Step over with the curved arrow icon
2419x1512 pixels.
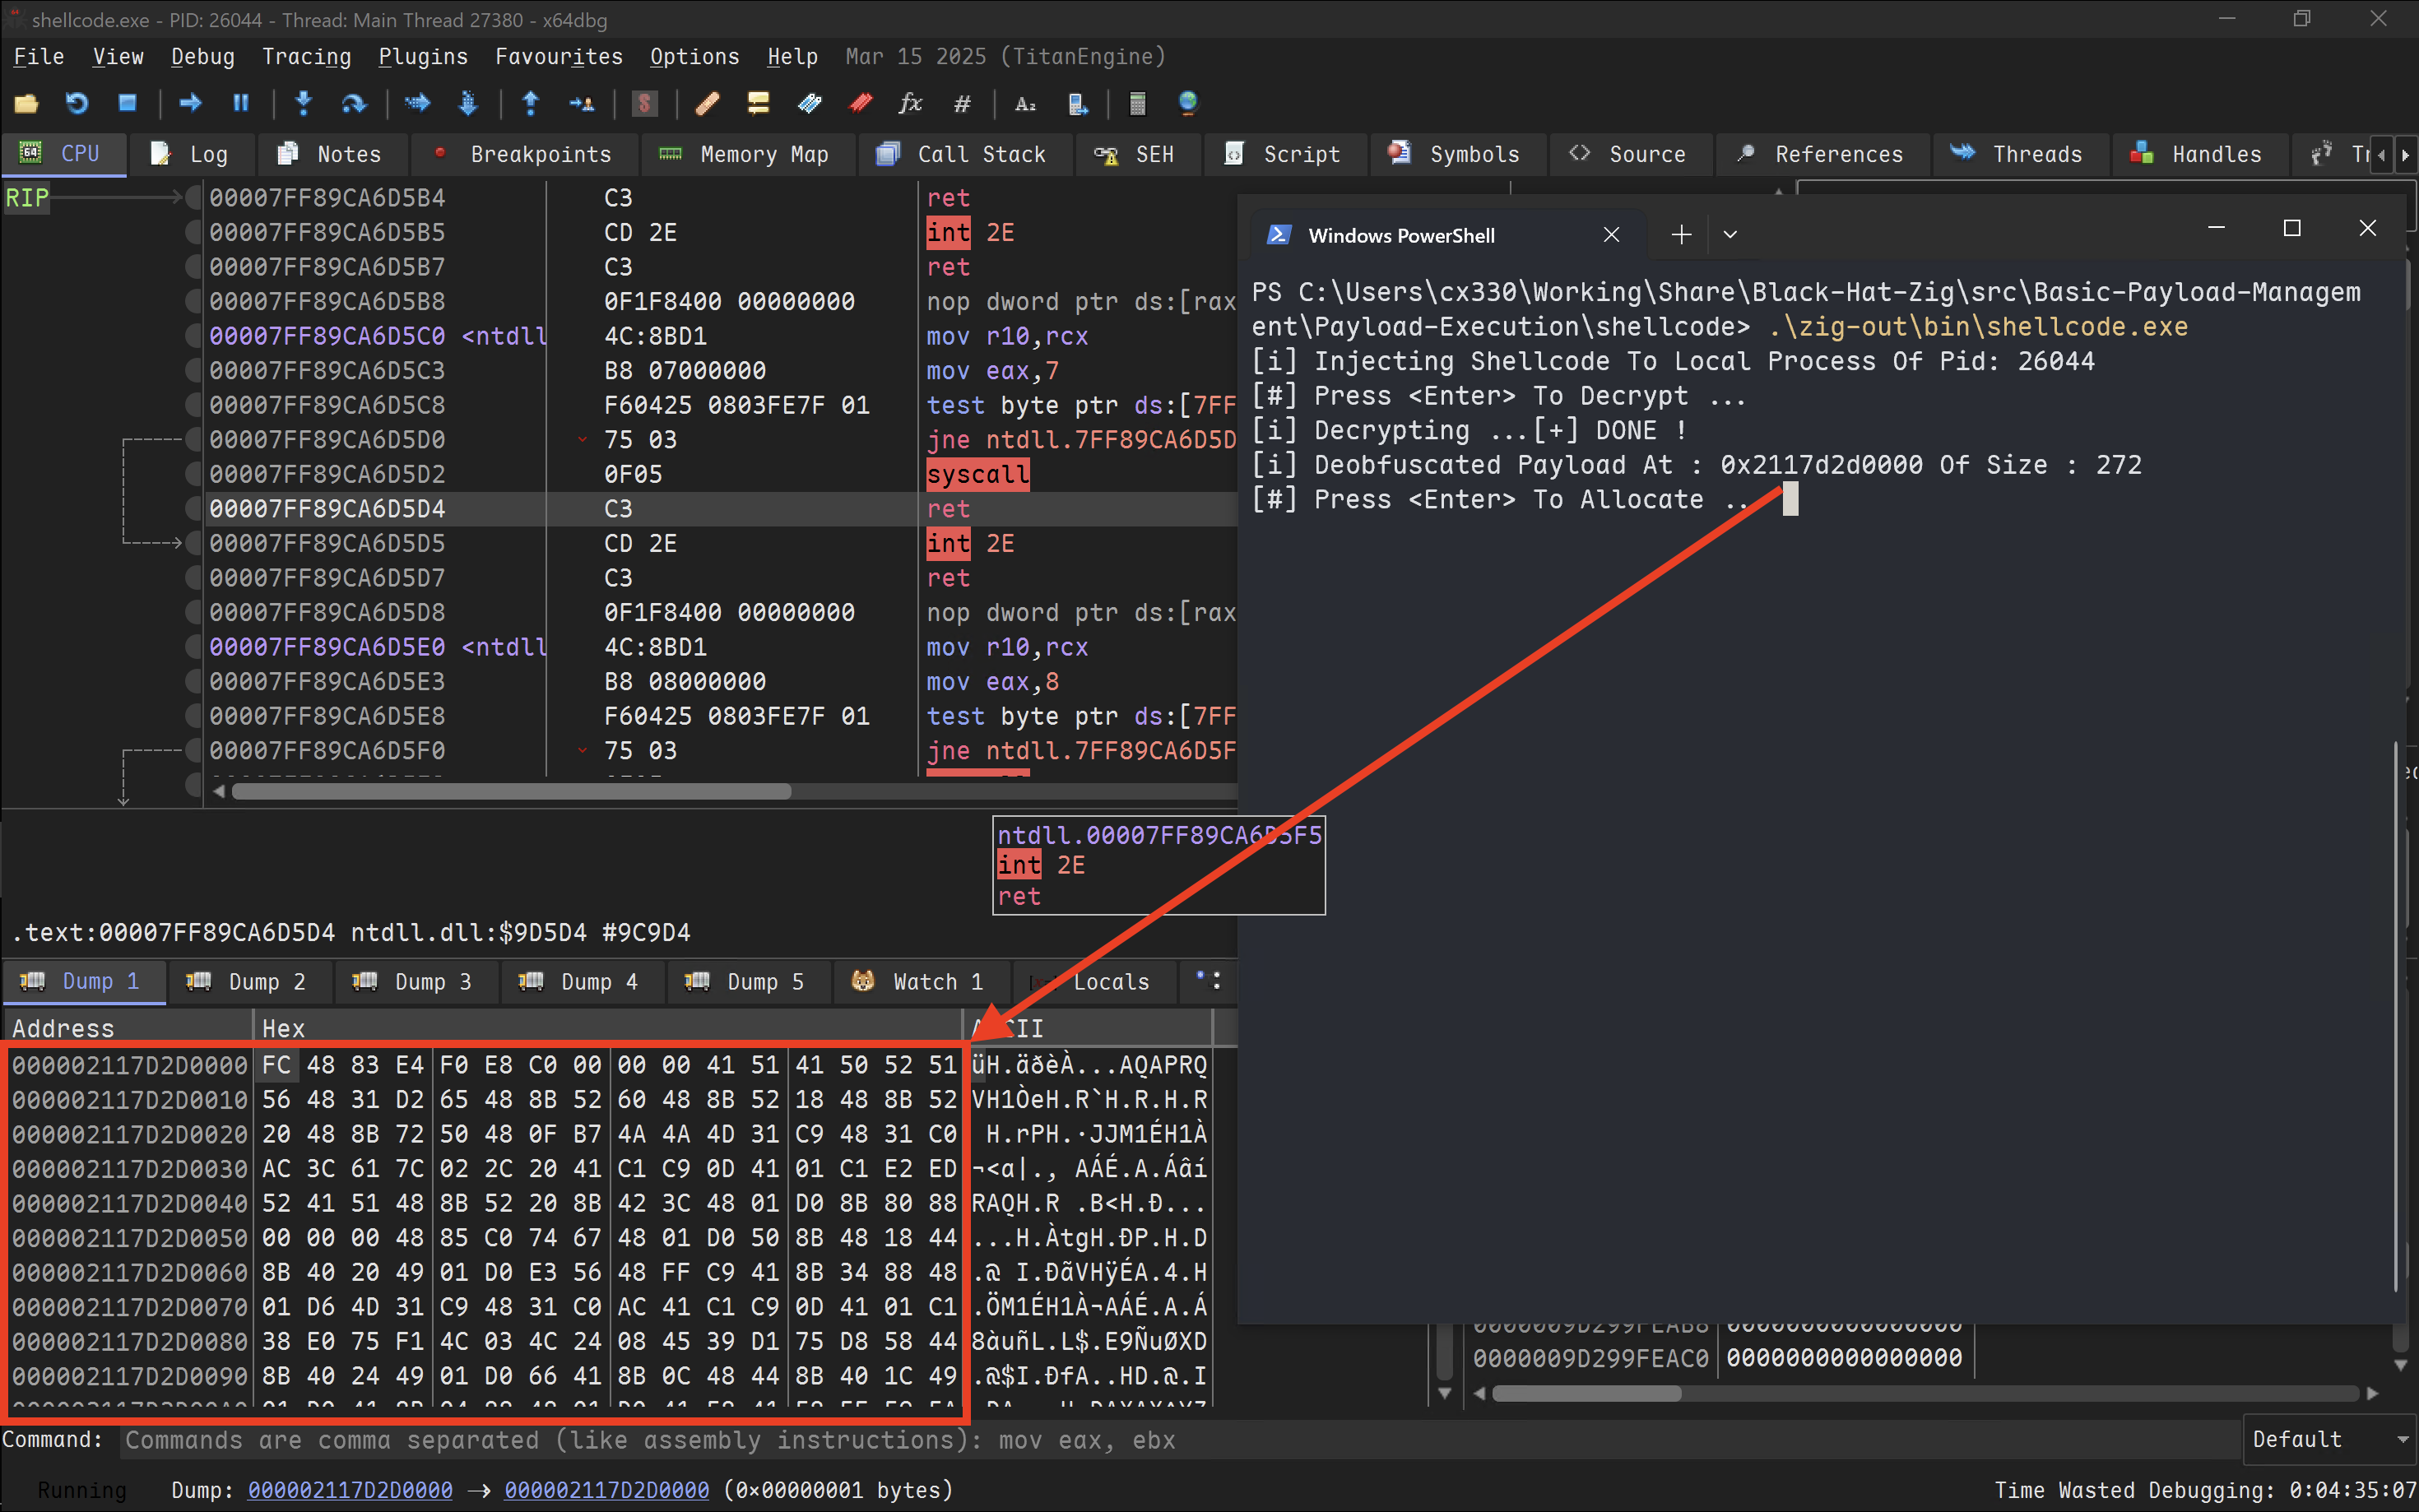(354, 103)
